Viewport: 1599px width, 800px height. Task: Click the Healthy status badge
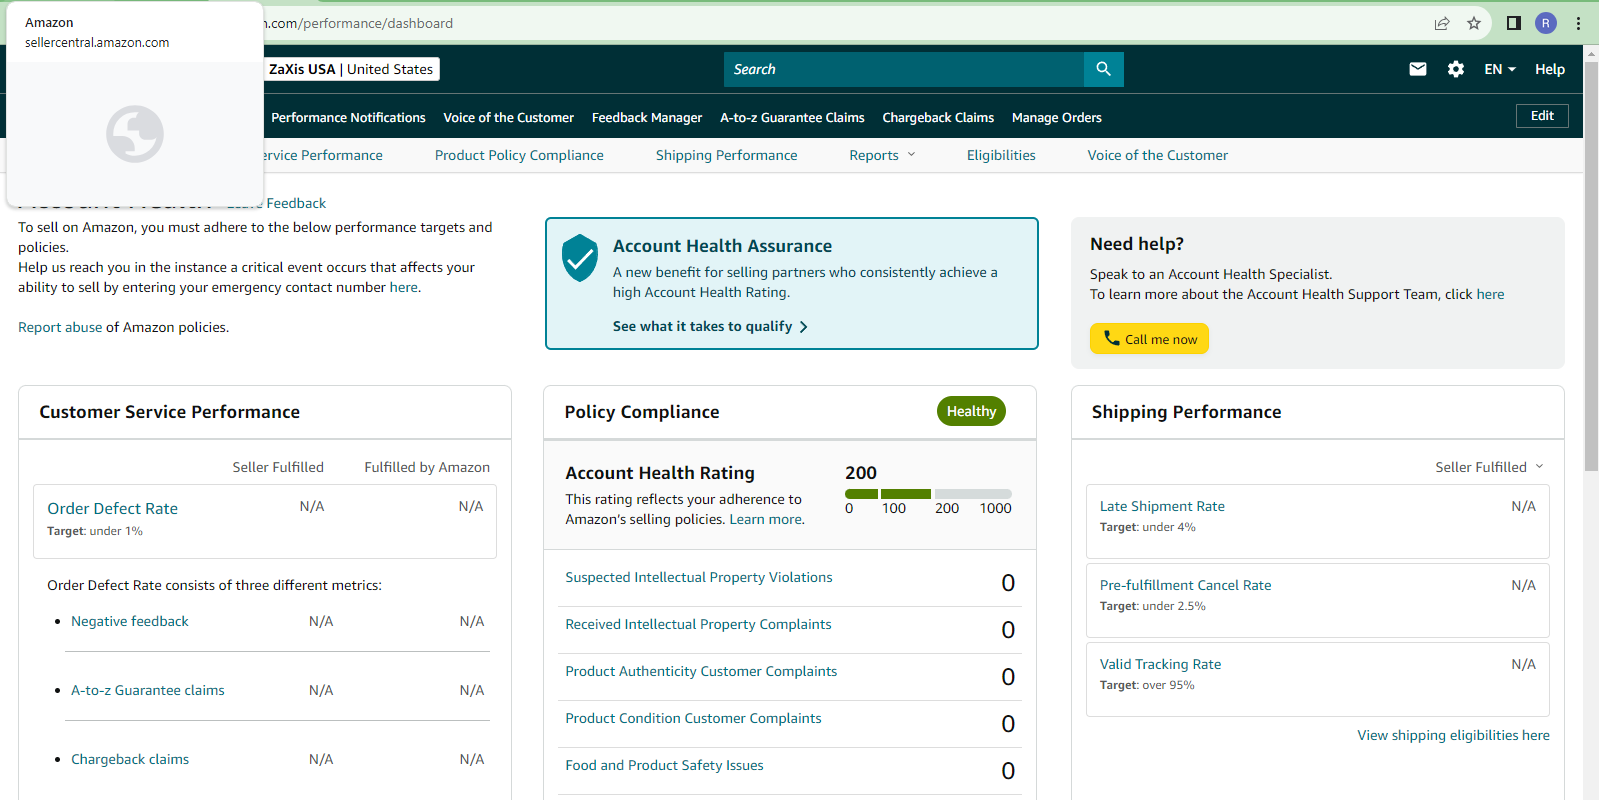(x=971, y=411)
